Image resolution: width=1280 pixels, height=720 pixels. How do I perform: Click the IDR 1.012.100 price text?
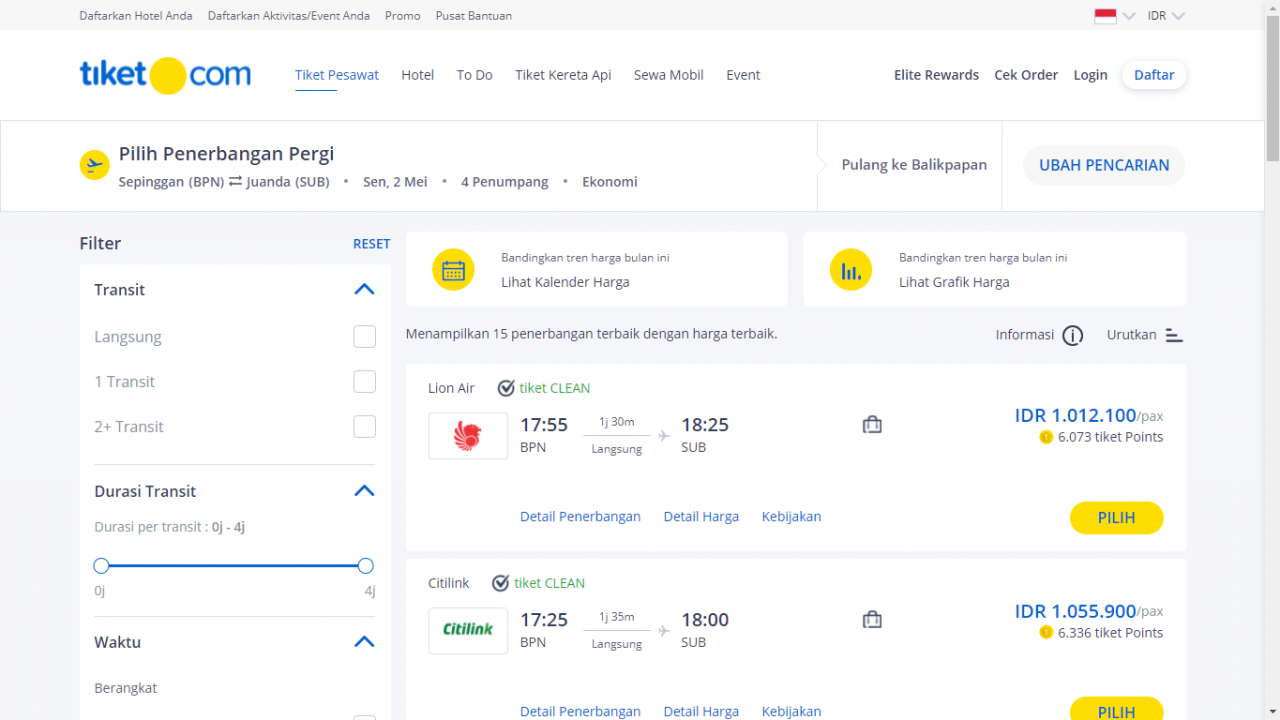click(x=1075, y=415)
